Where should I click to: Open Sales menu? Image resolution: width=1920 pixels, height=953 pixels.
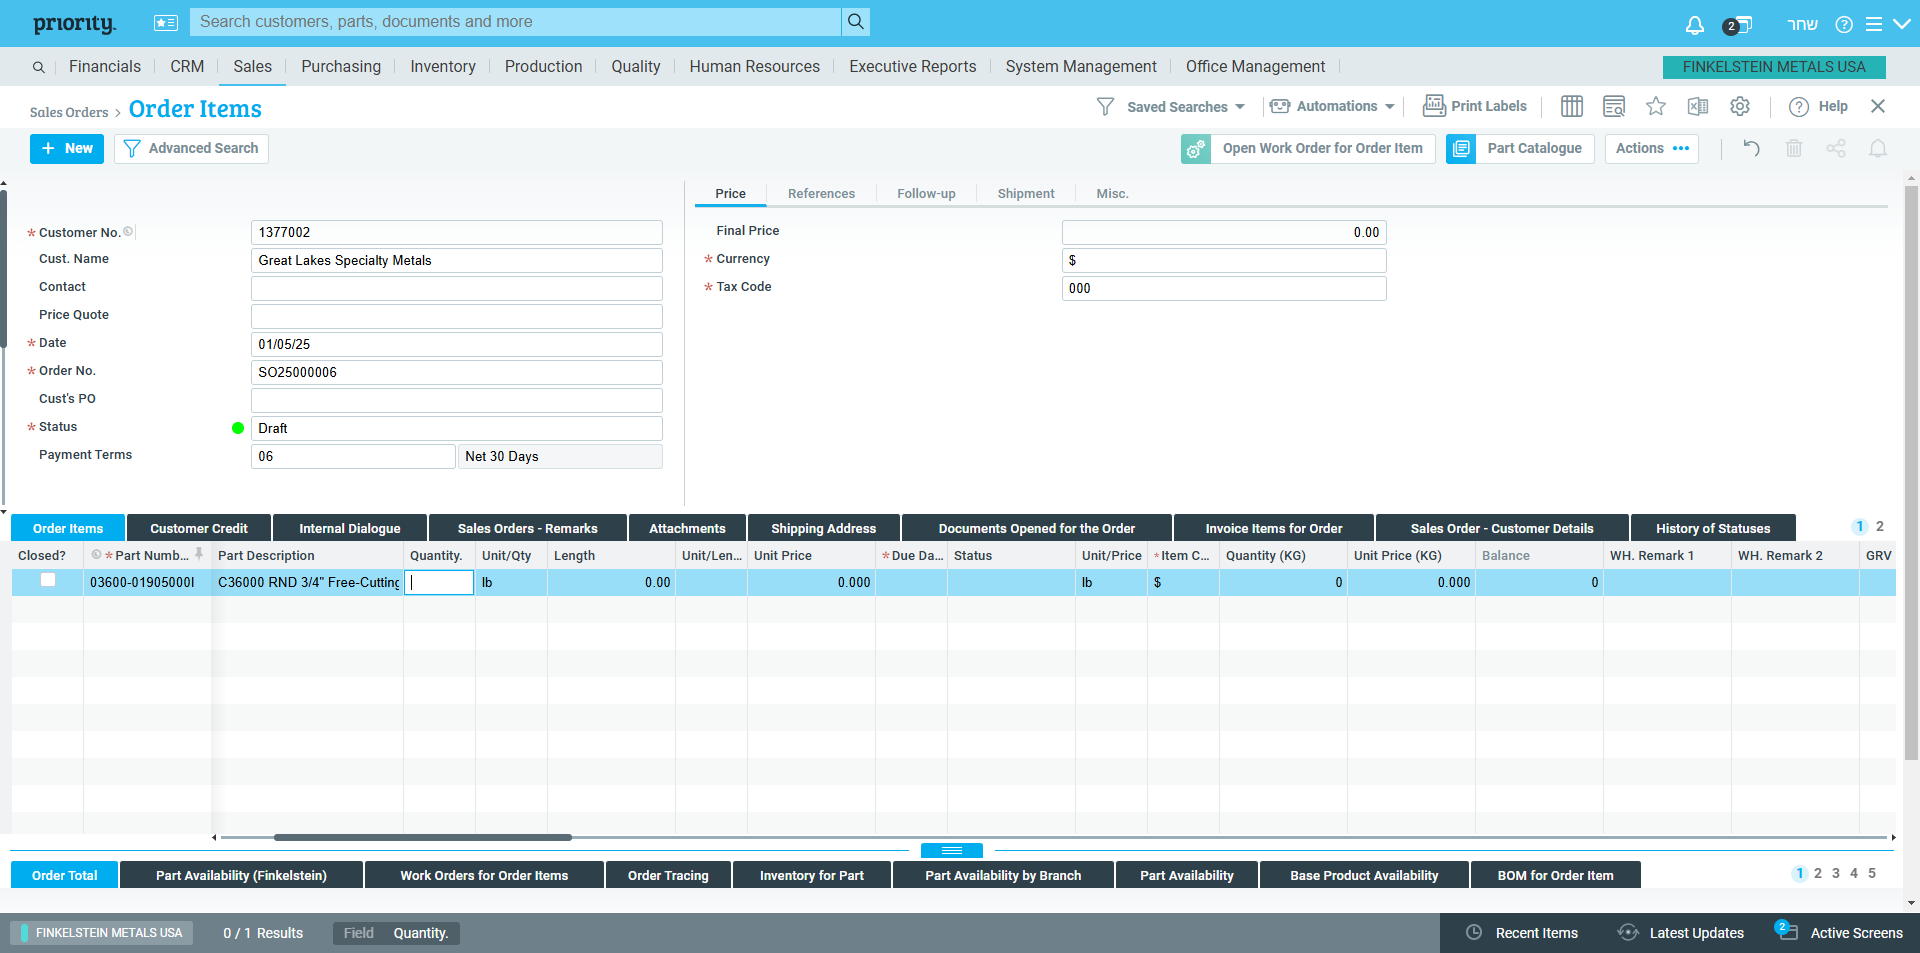(252, 66)
